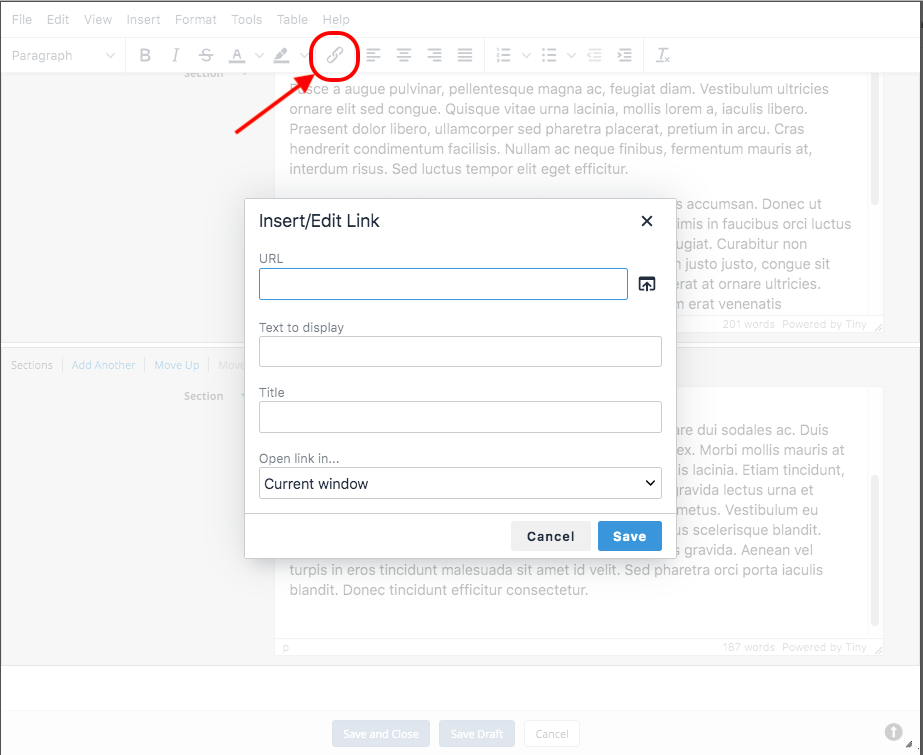Click the highlight color swatch
Viewport: 923px width, 755px height.
click(282, 55)
